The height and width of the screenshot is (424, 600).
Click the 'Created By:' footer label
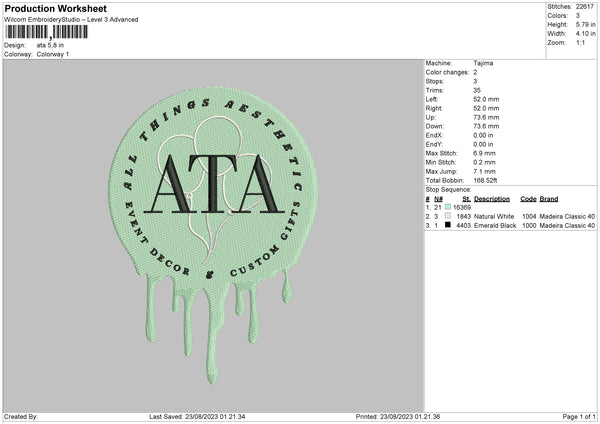[21, 417]
